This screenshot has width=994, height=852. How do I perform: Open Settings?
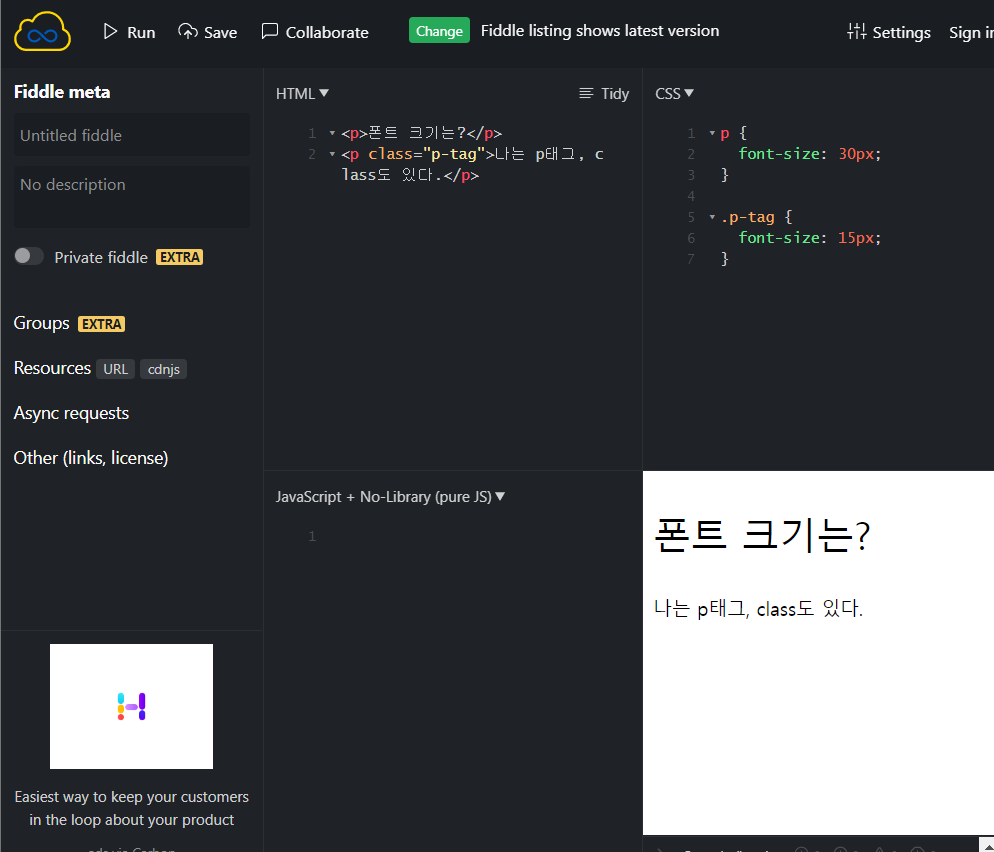(889, 32)
